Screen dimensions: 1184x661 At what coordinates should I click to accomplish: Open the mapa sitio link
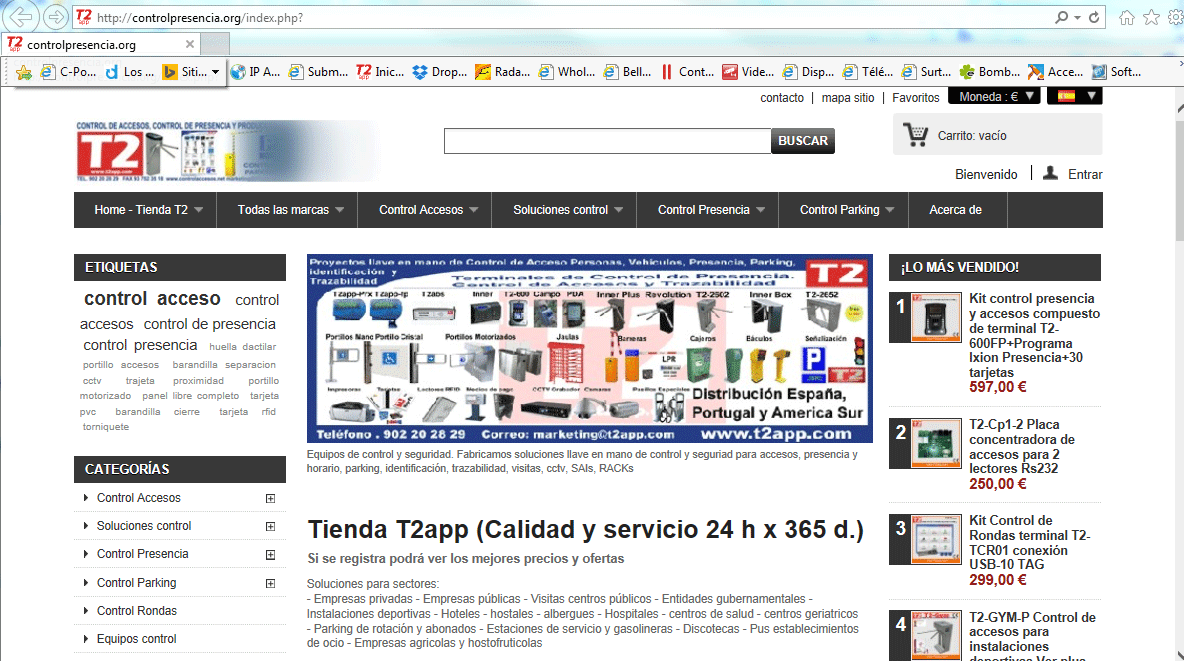pyautogui.click(x=847, y=97)
